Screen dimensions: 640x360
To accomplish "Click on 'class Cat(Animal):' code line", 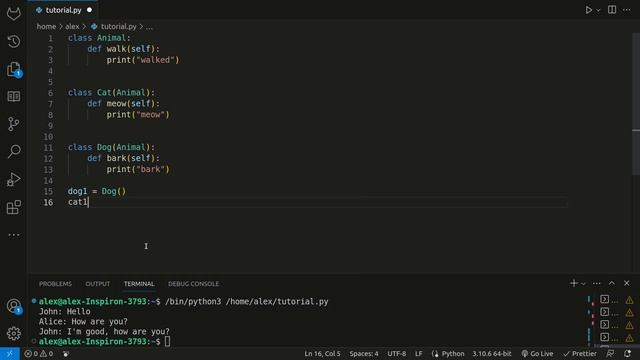I will [x=111, y=93].
